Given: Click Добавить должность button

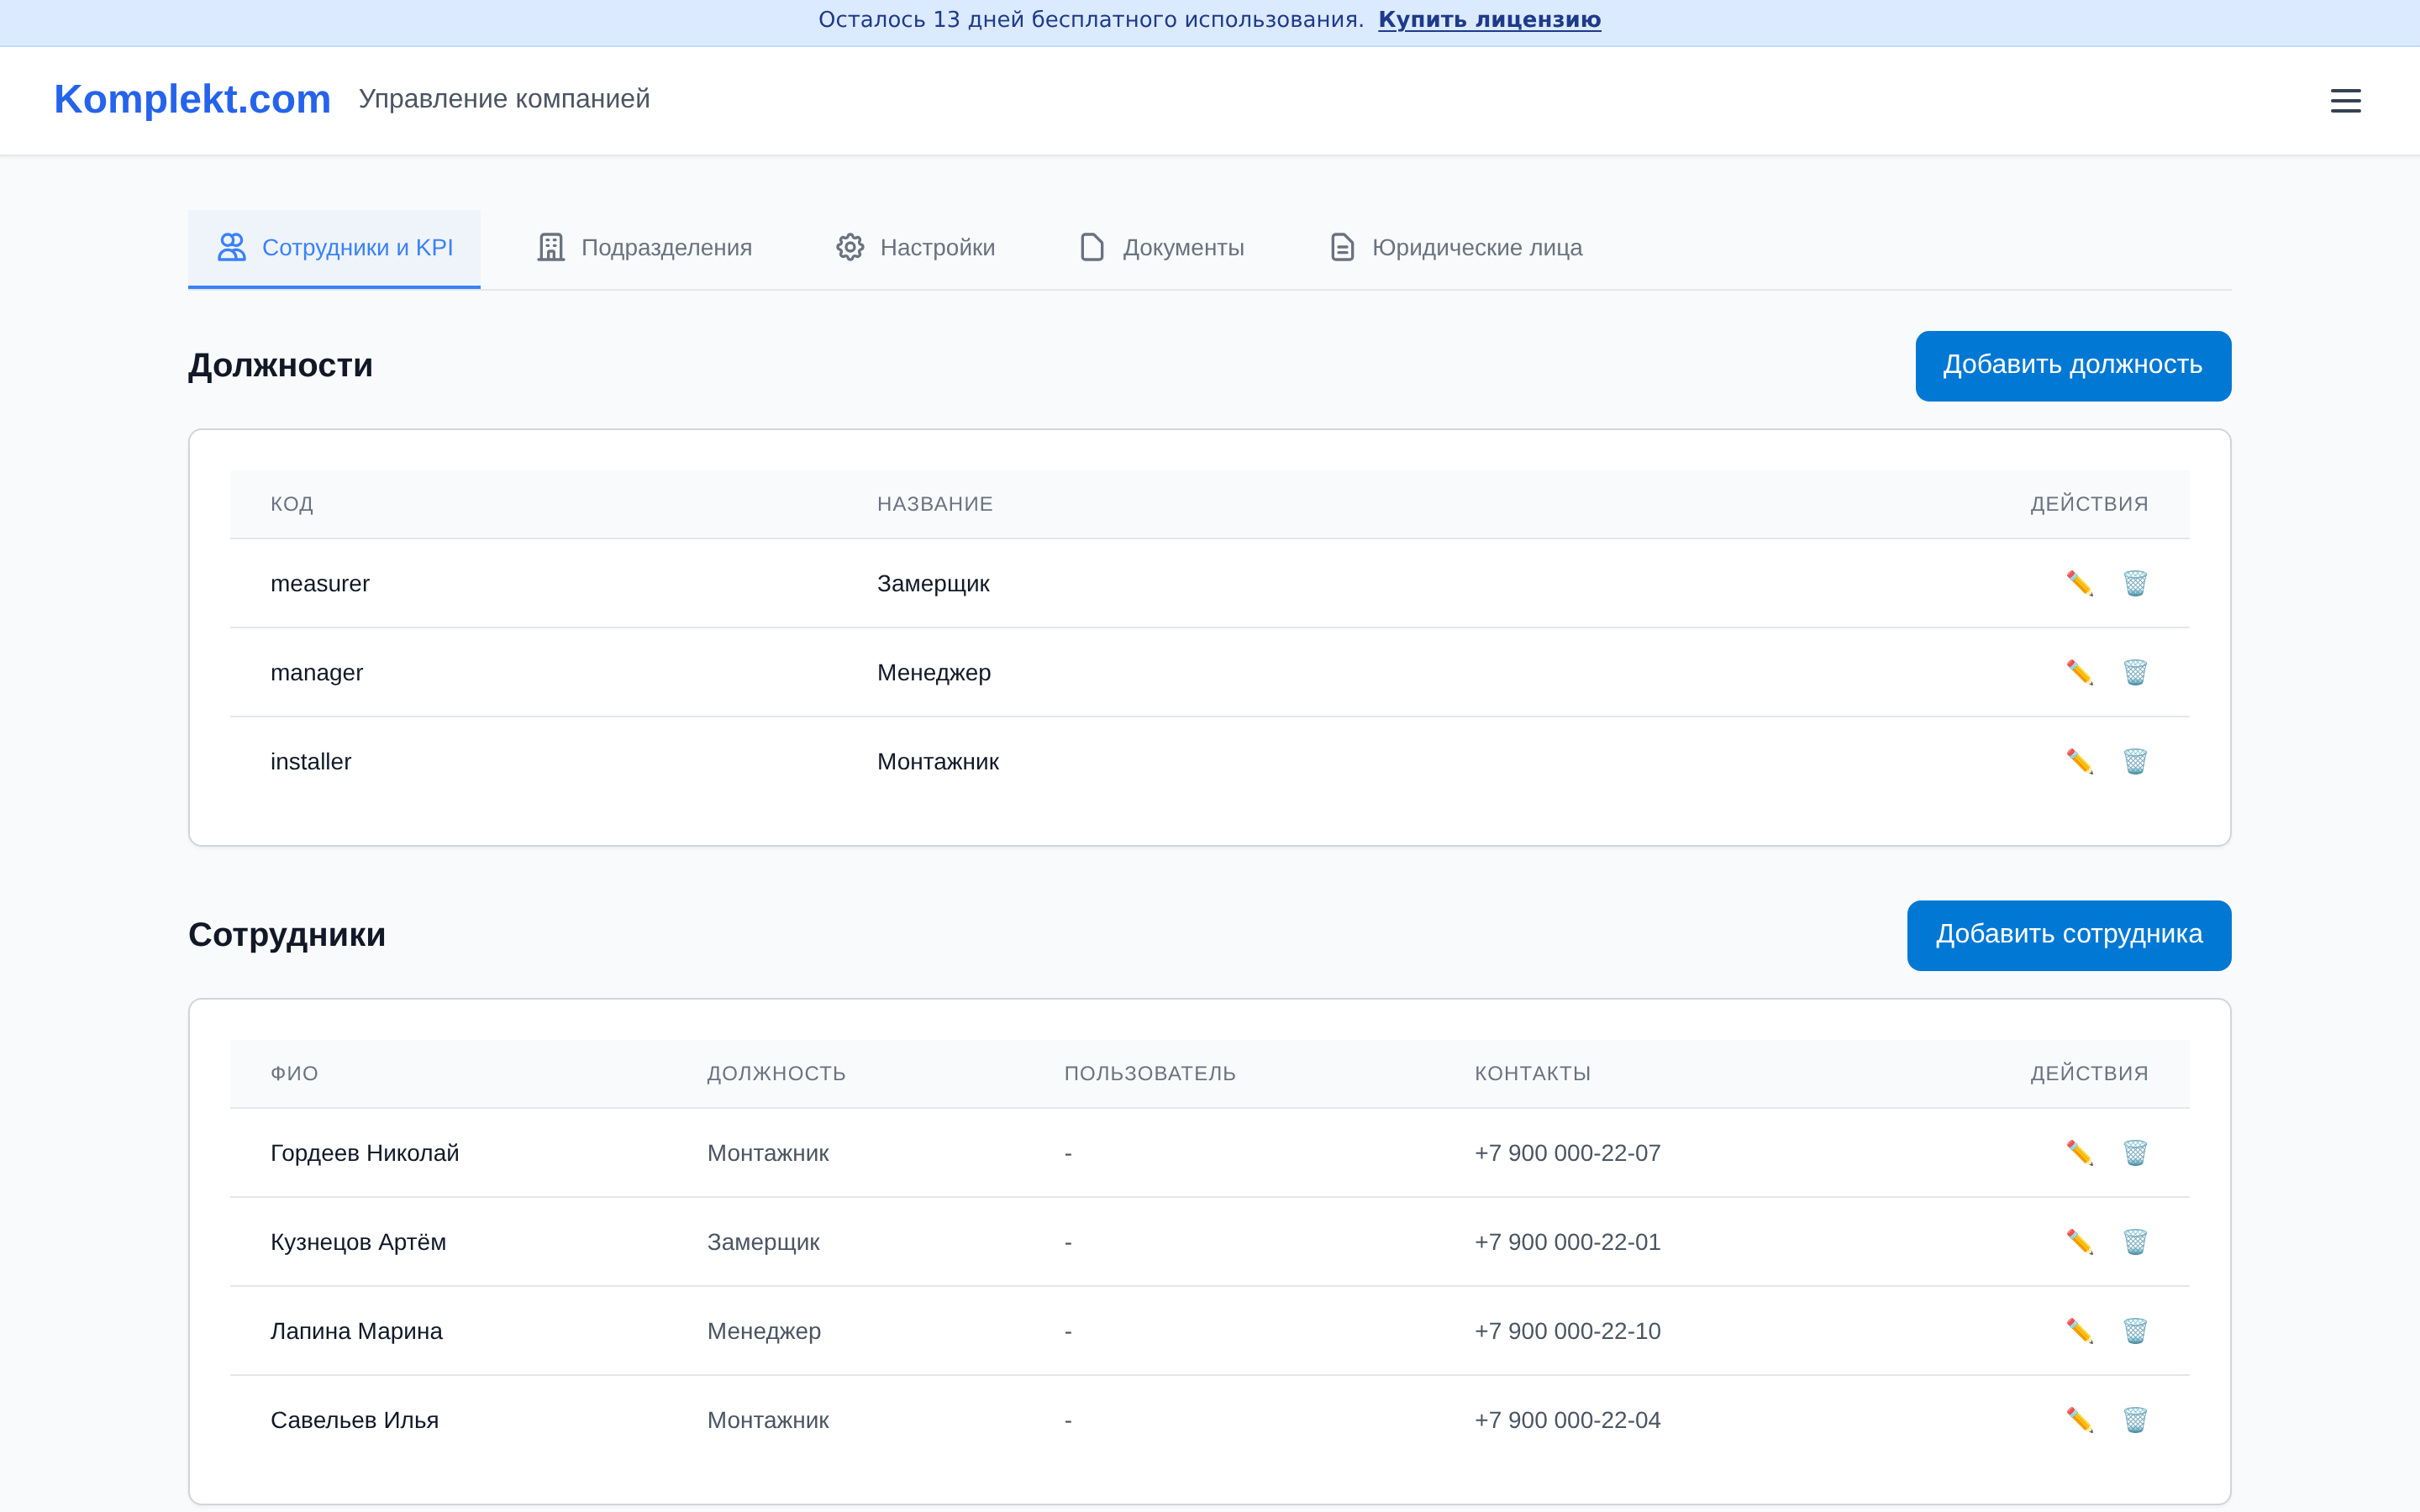Looking at the screenshot, I should [x=2073, y=365].
